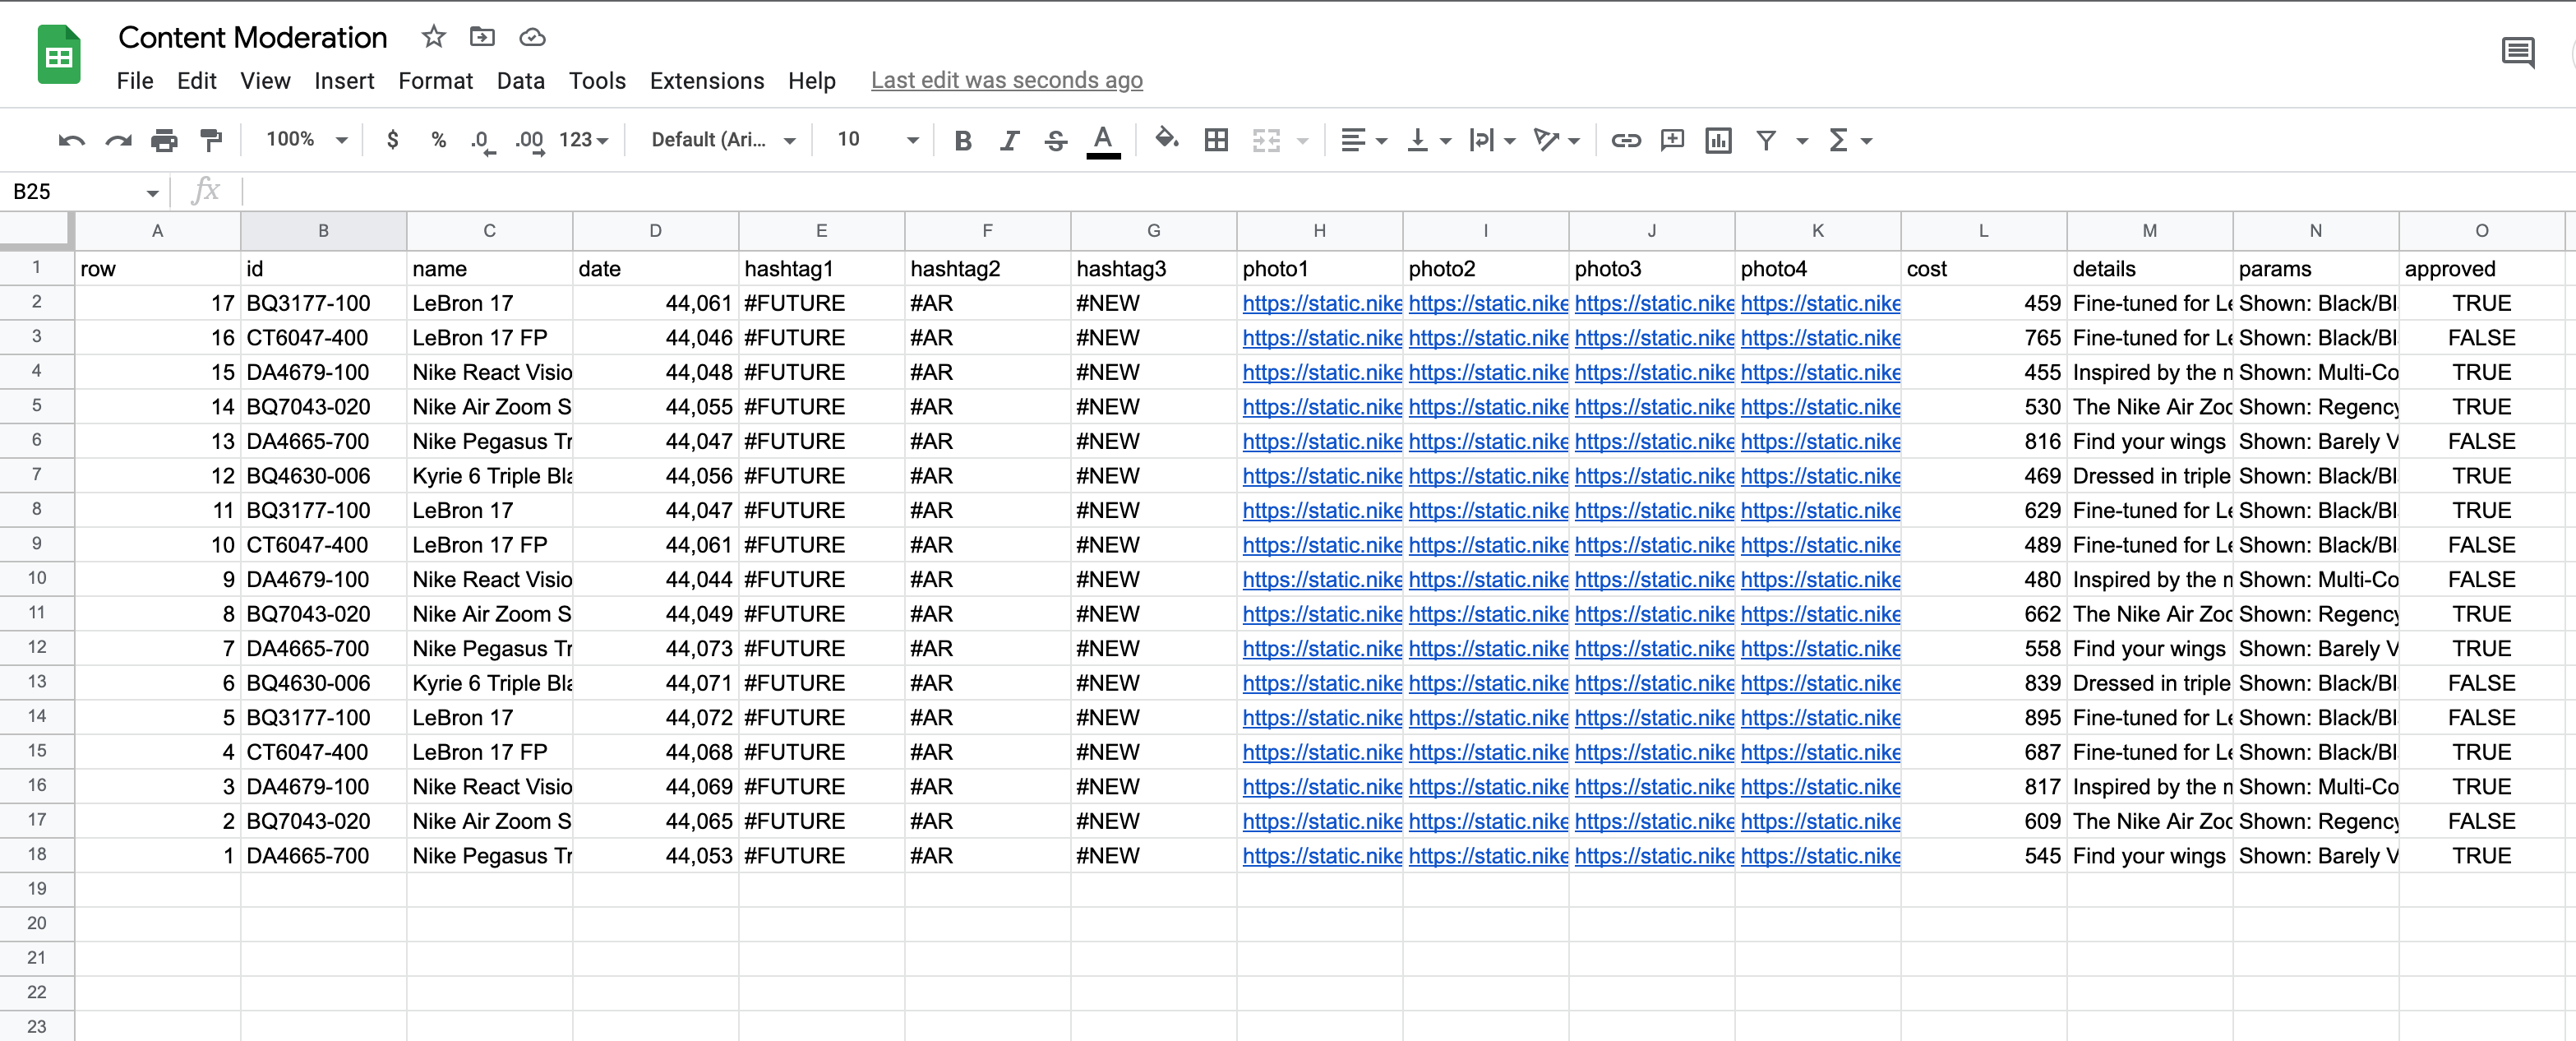This screenshot has height=1041, width=2576.
Task: Star the Content Moderation document
Action: (x=433, y=37)
